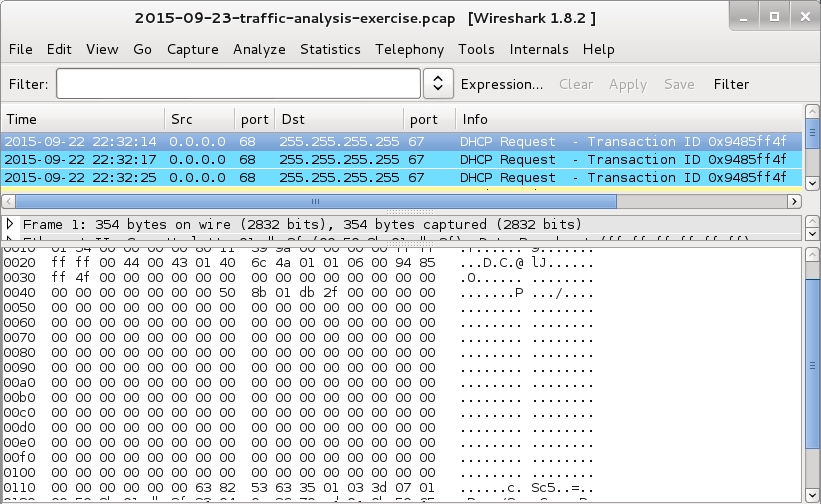Click hex pane scrollbar down arrow
Viewport: 821px width, 504px height.
(x=812, y=495)
